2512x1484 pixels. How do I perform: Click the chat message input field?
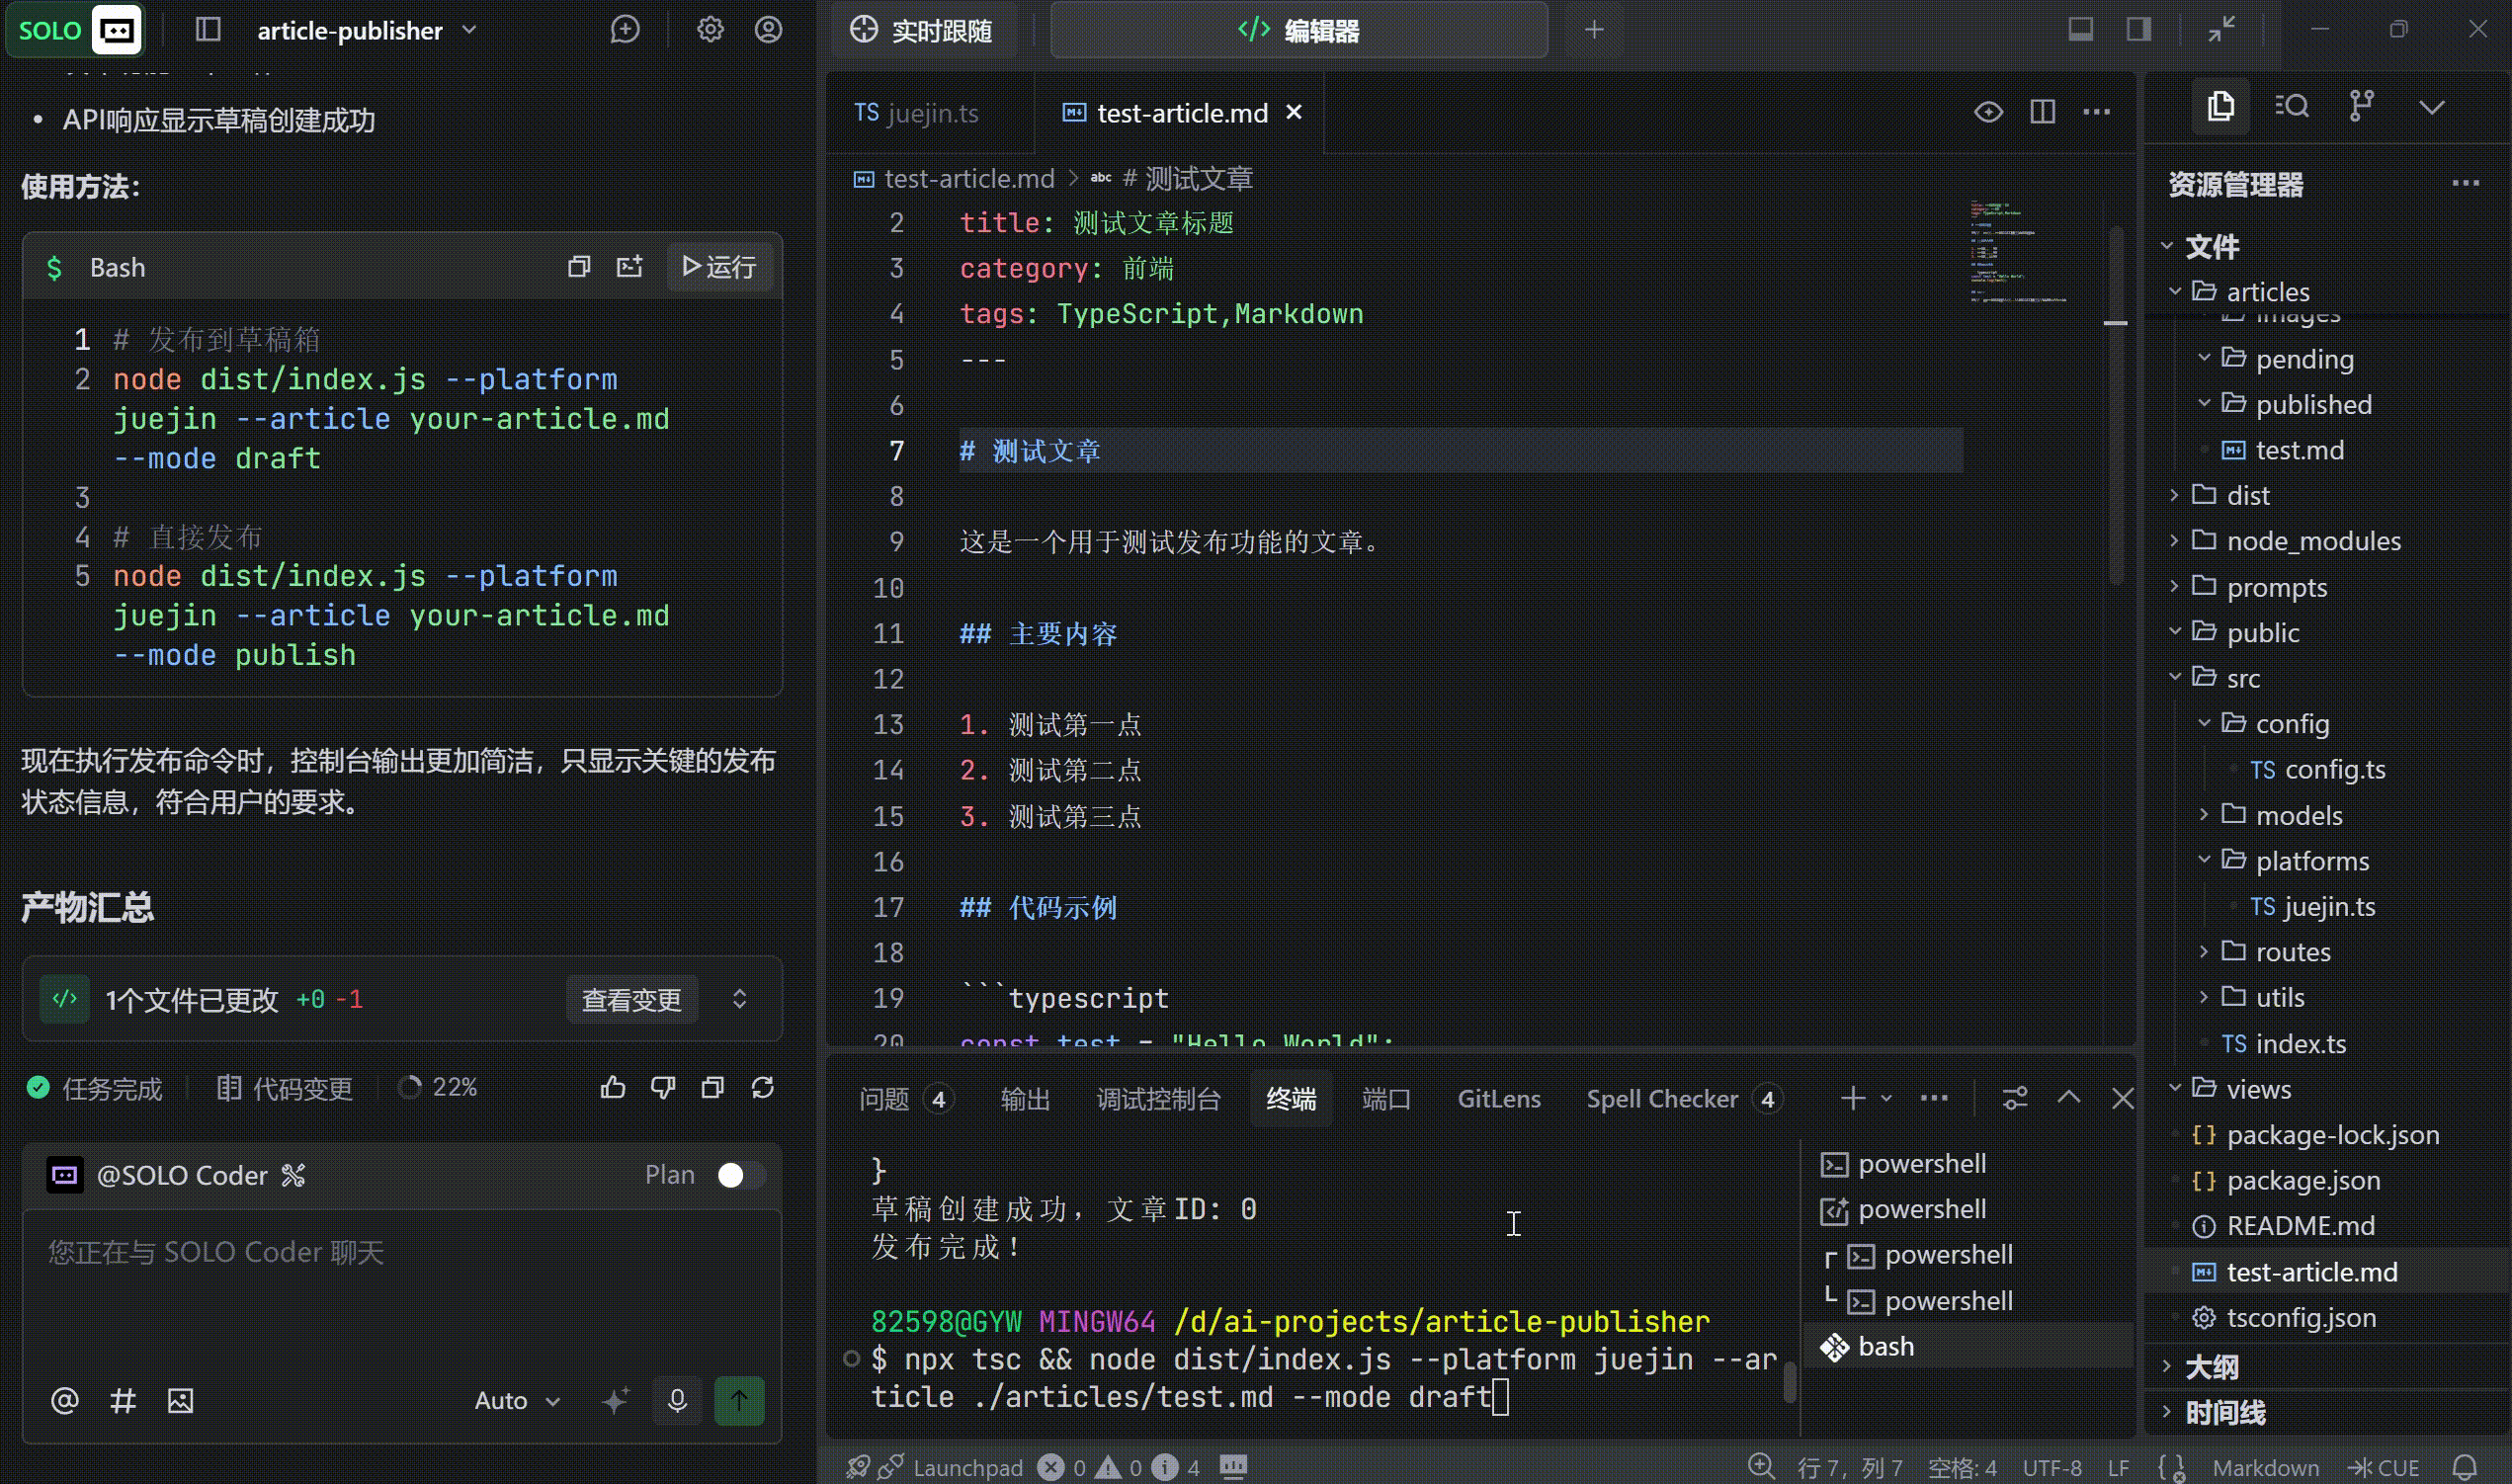400,1290
